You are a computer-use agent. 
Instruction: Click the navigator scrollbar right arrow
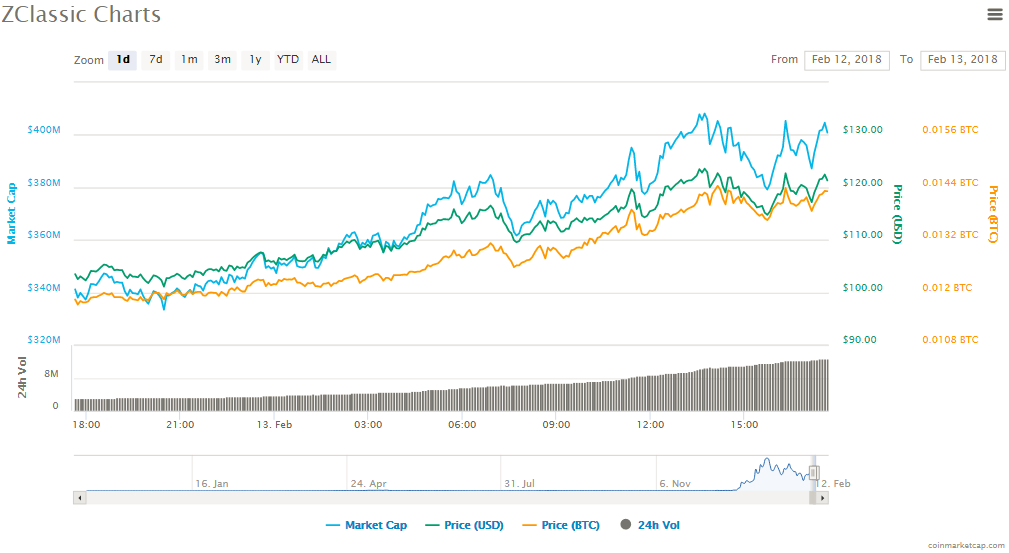pos(822,498)
